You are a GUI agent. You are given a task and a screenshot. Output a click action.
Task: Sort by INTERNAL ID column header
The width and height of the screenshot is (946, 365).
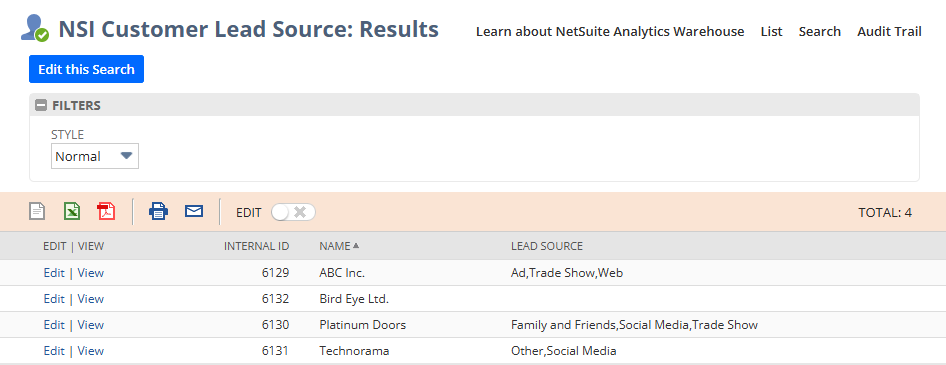coord(256,246)
